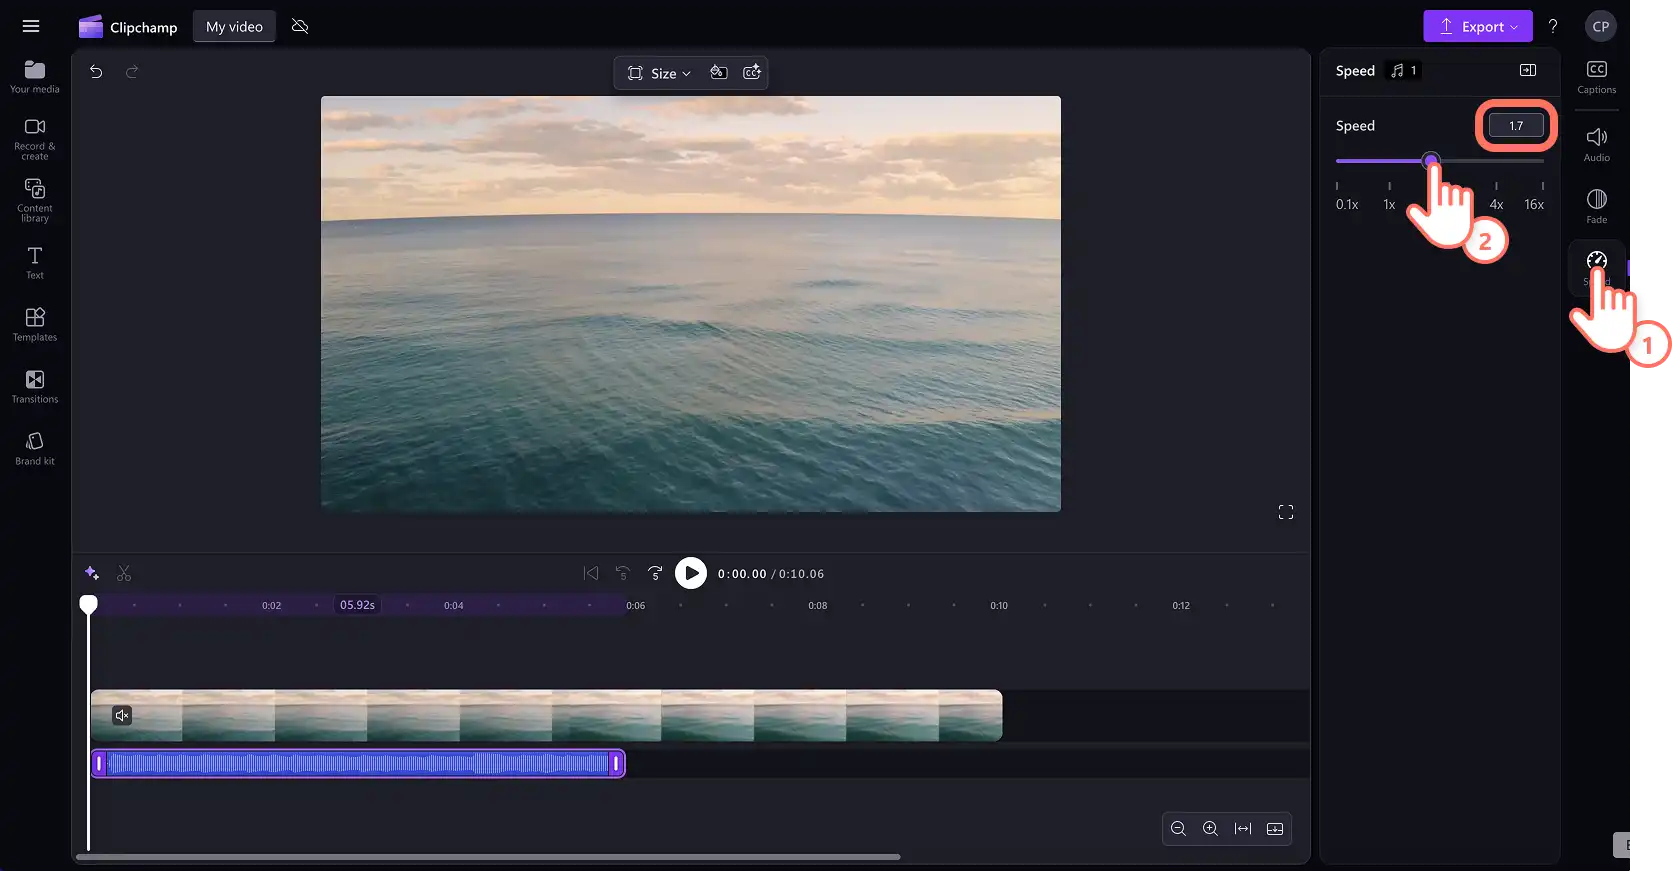Image resolution: width=1672 pixels, height=871 pixels.
Task: Open the Audio tab in property panel
Action: 1597,144
